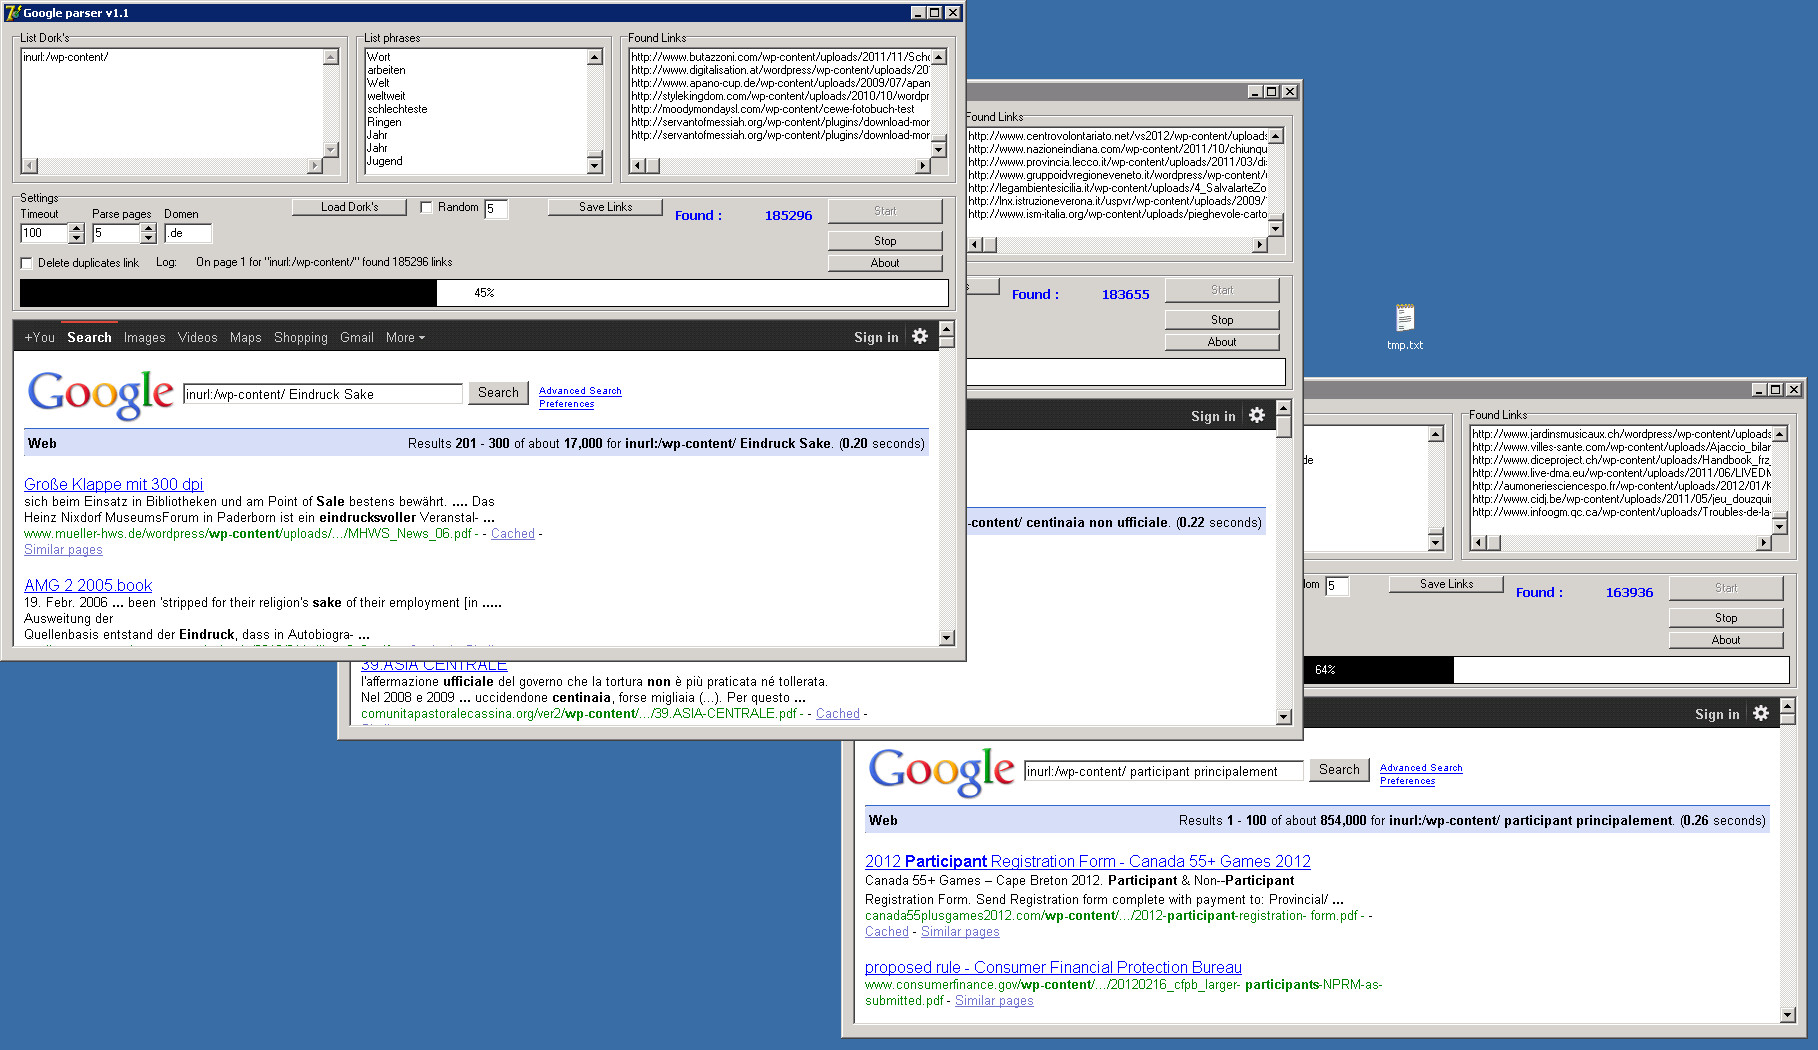Screen dimensions: 1818x1050
Task: Click Sign in within front window
Action: [876, 337]
